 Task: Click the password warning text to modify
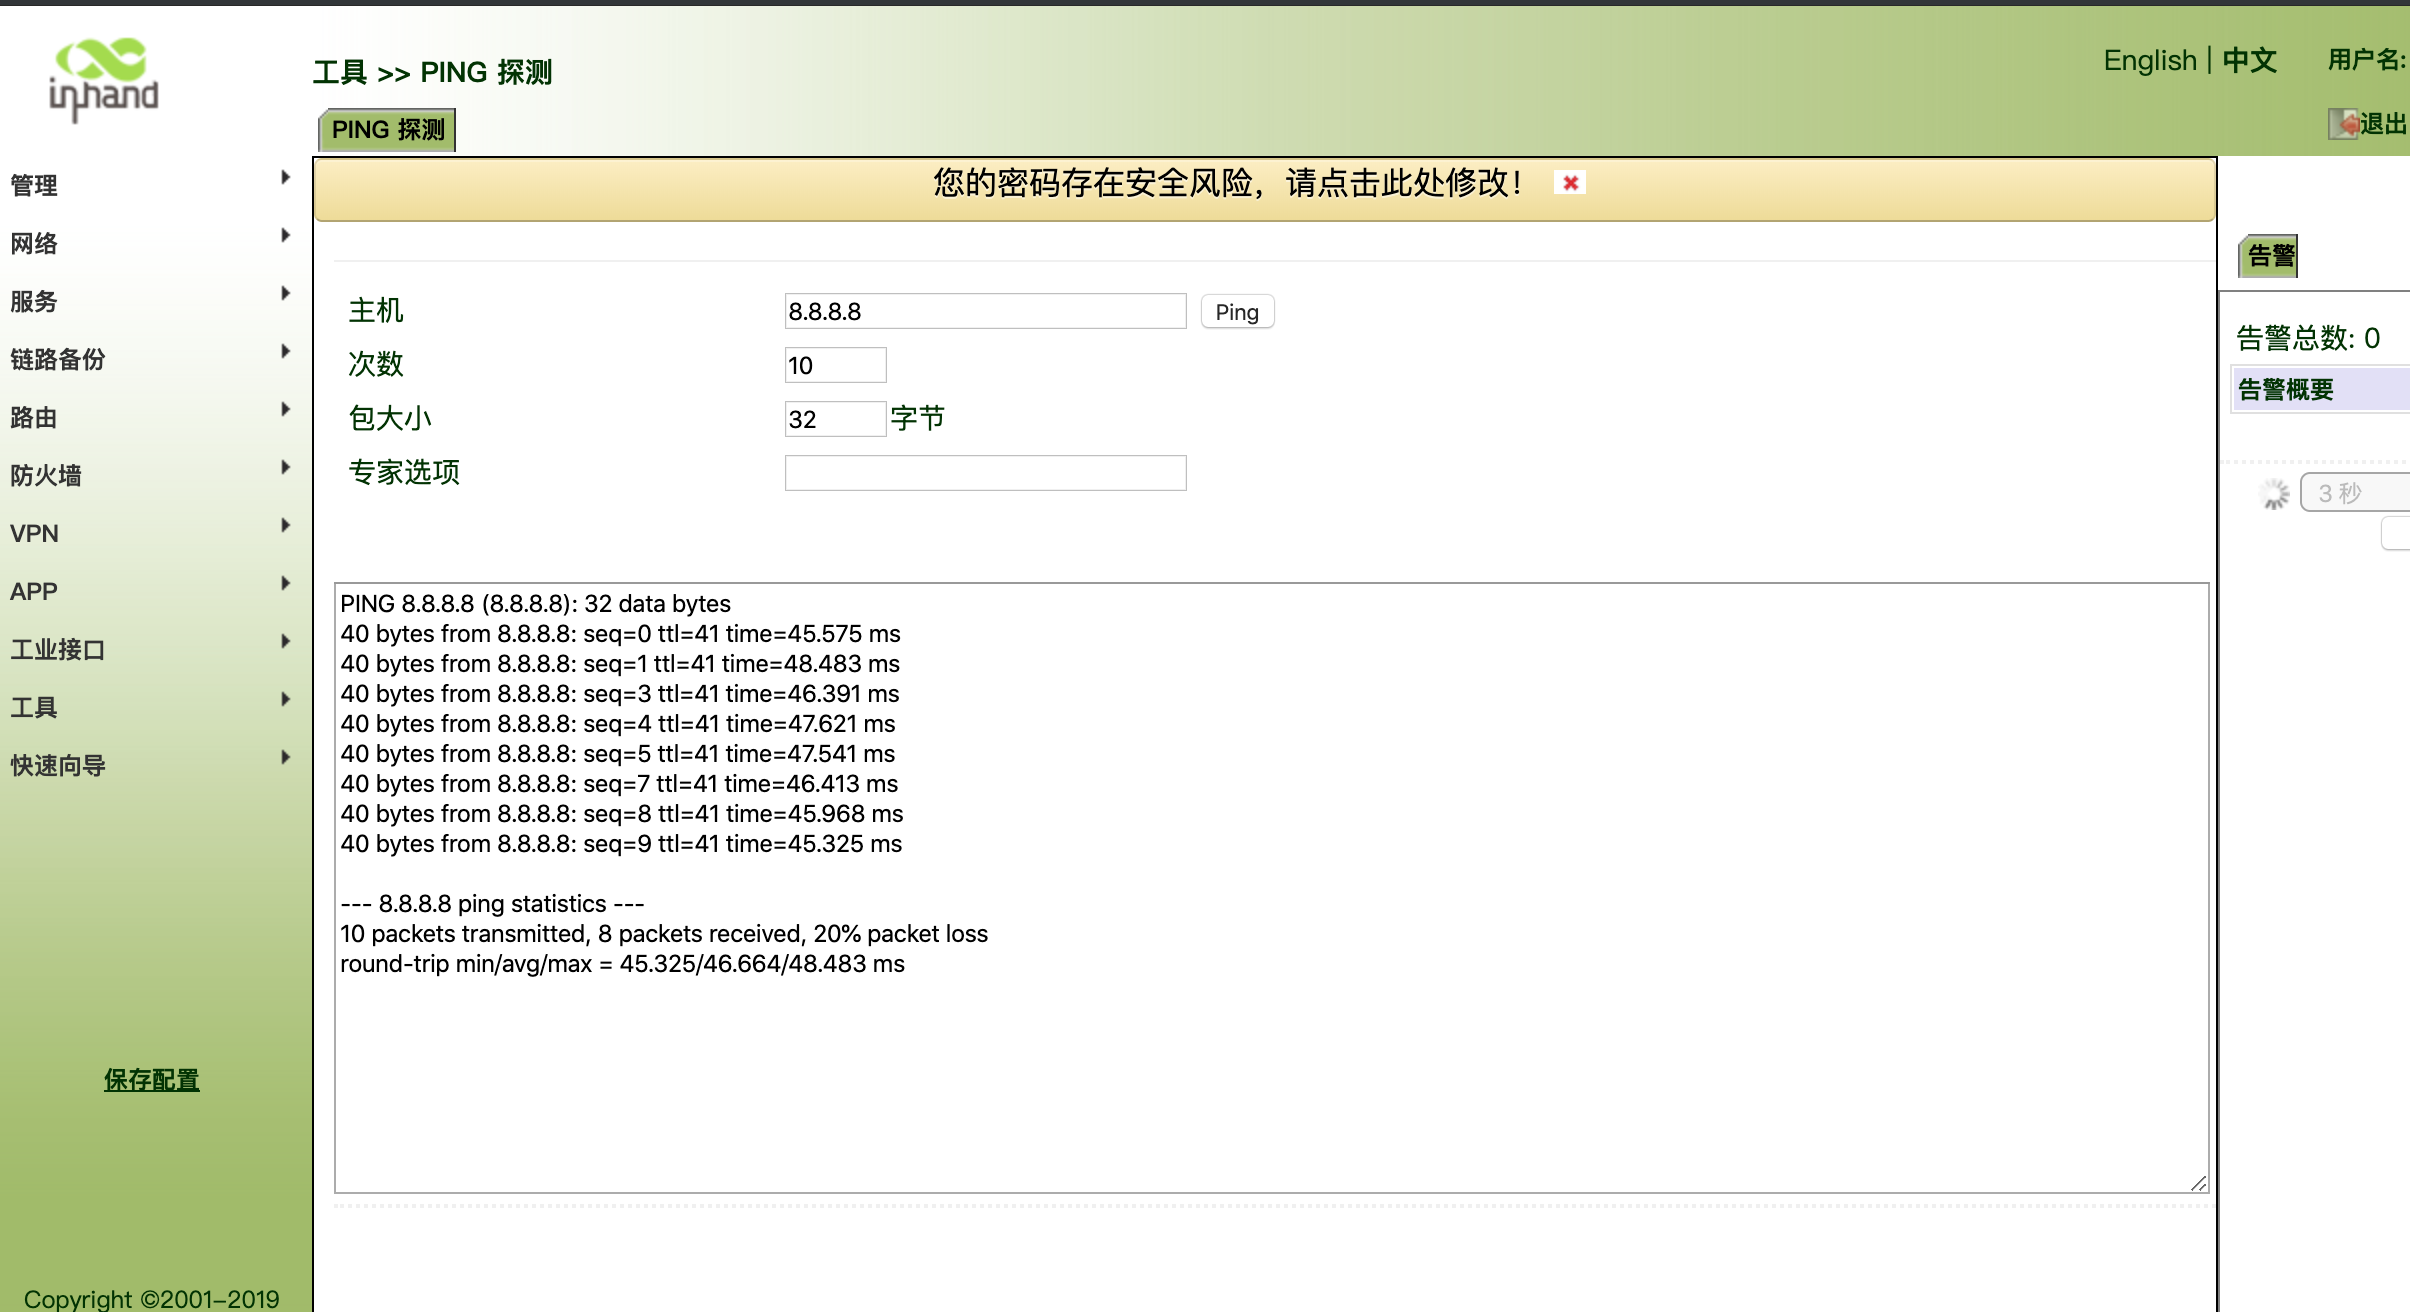pos(1226,183)
